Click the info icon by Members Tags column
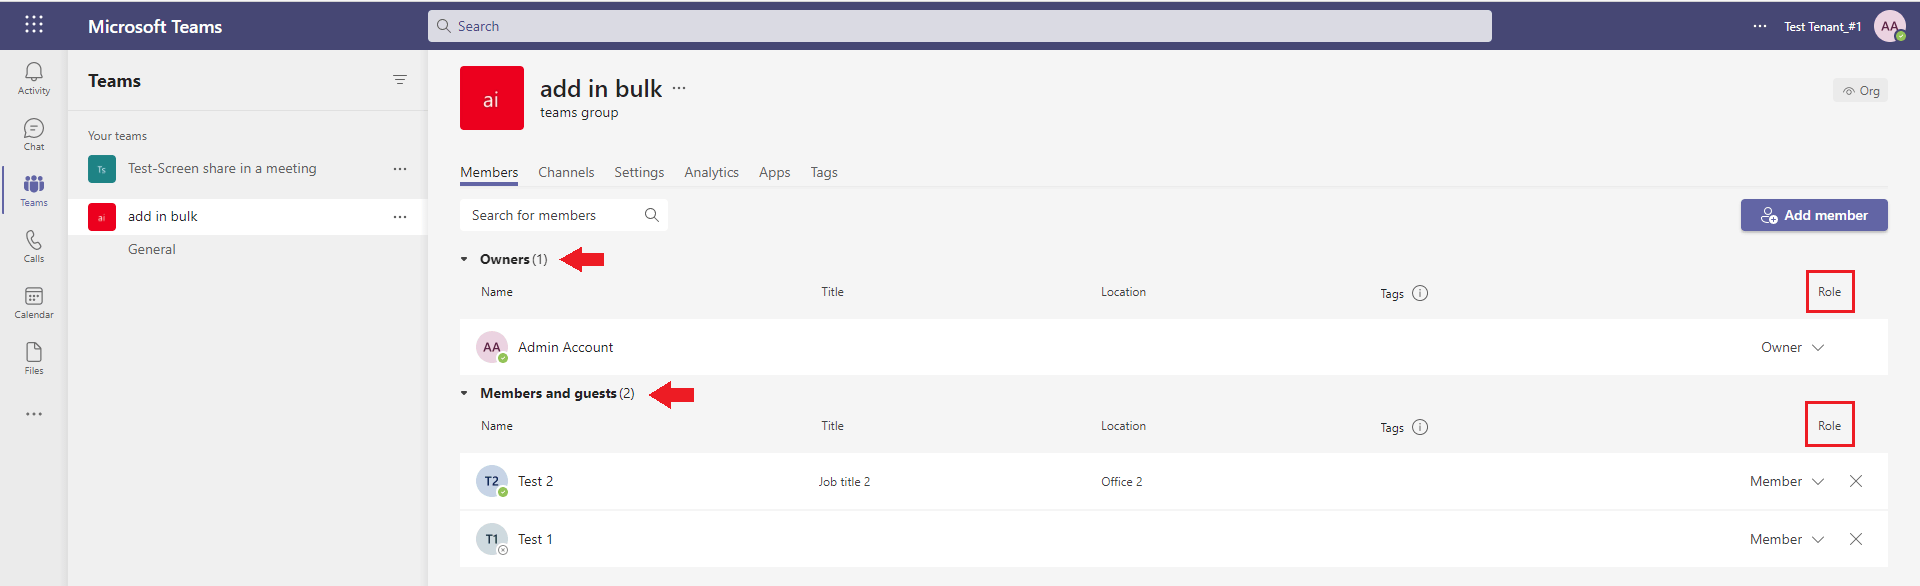Screen dimensions: 1920x586 coord(1420,427)
